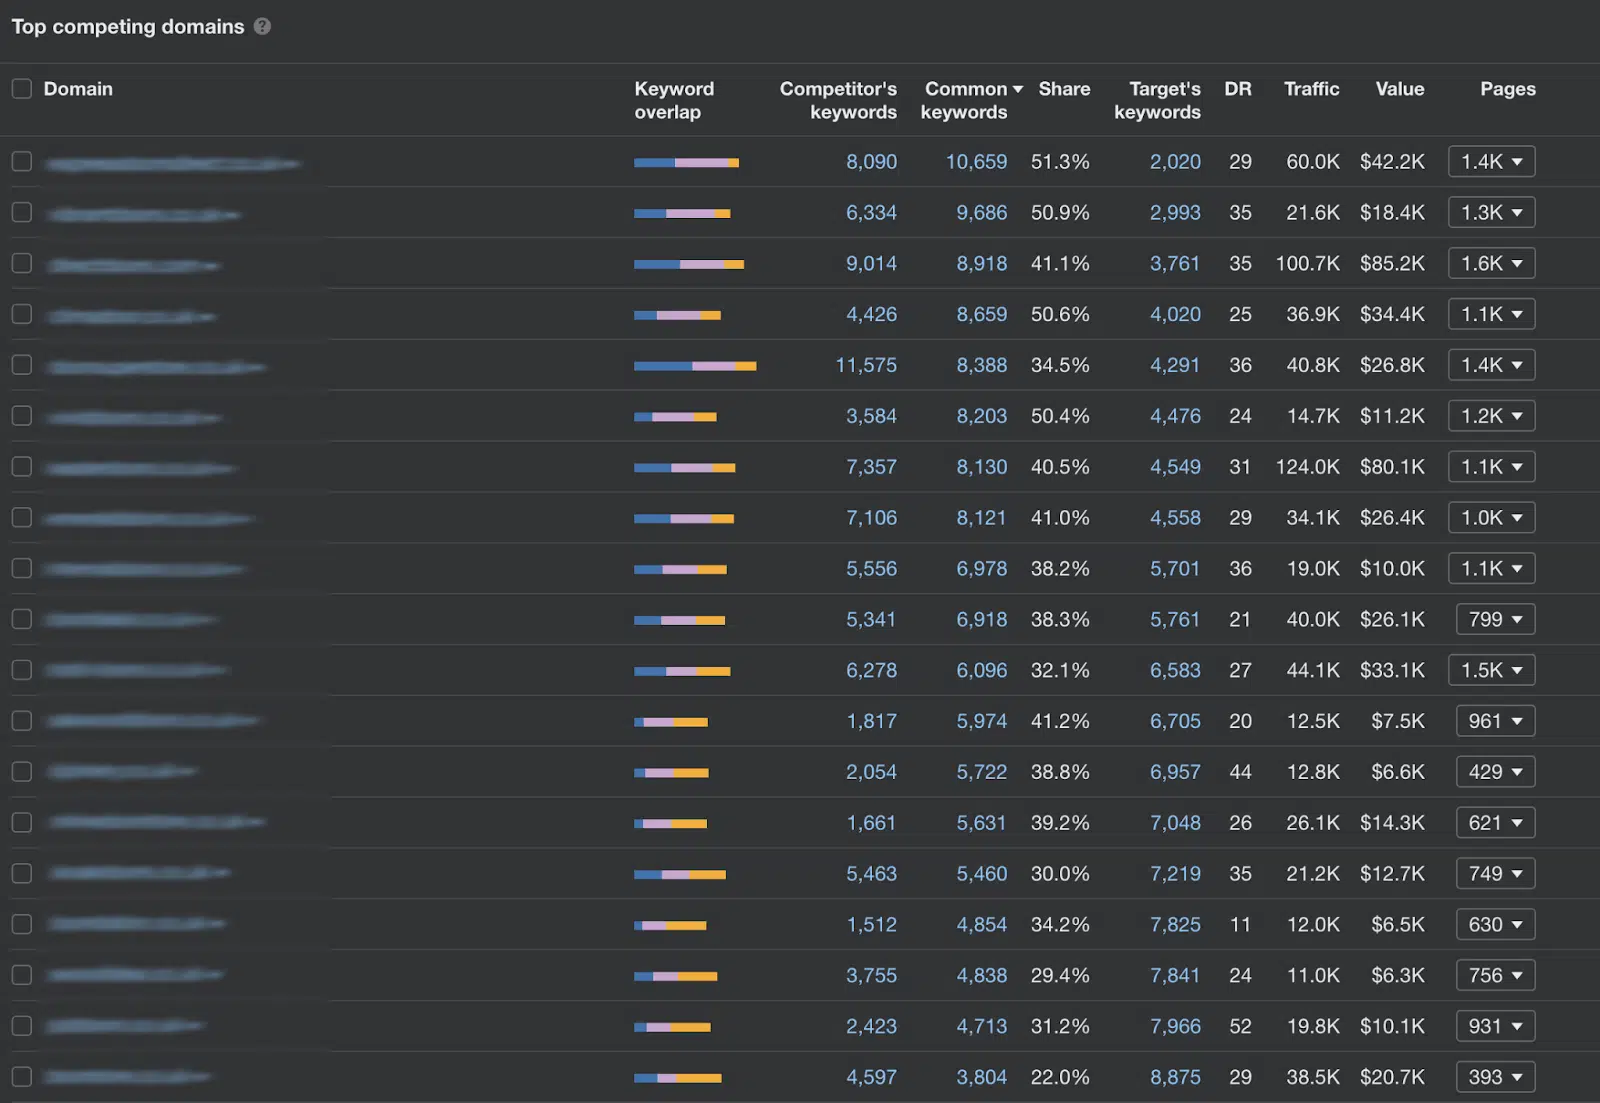Tick the select-all checkbox beside Domain header
The height and width of the screenshot is (1103, 1600).
click(22, 89)
